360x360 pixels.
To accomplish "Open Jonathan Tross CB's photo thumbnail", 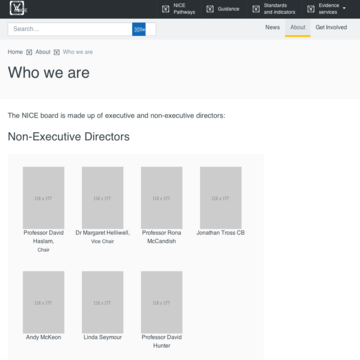I will pyautogui.click(x=221, y=198).
